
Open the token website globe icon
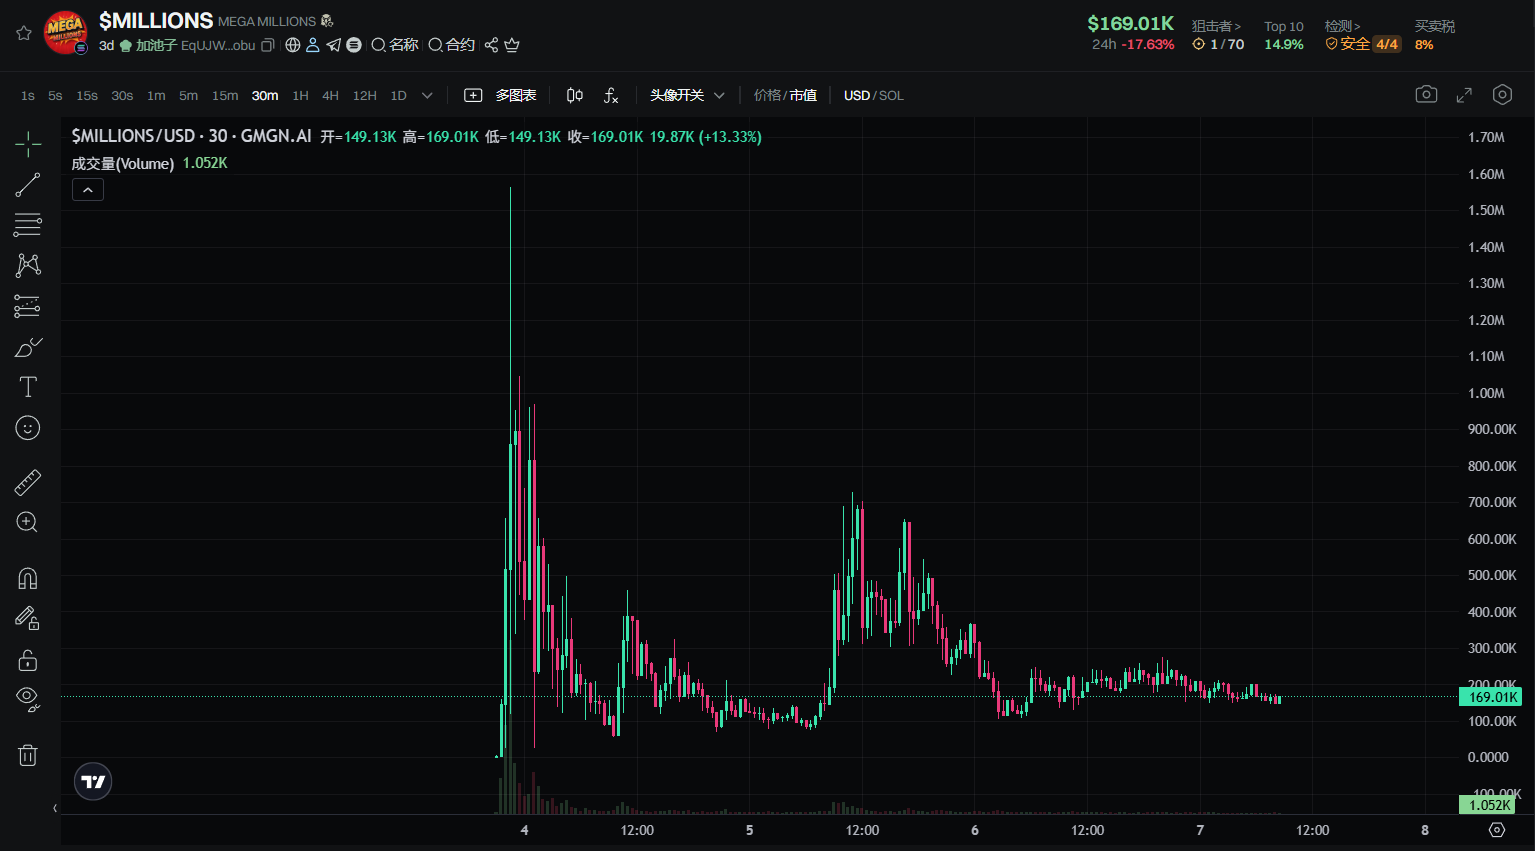tap(293, 45)
